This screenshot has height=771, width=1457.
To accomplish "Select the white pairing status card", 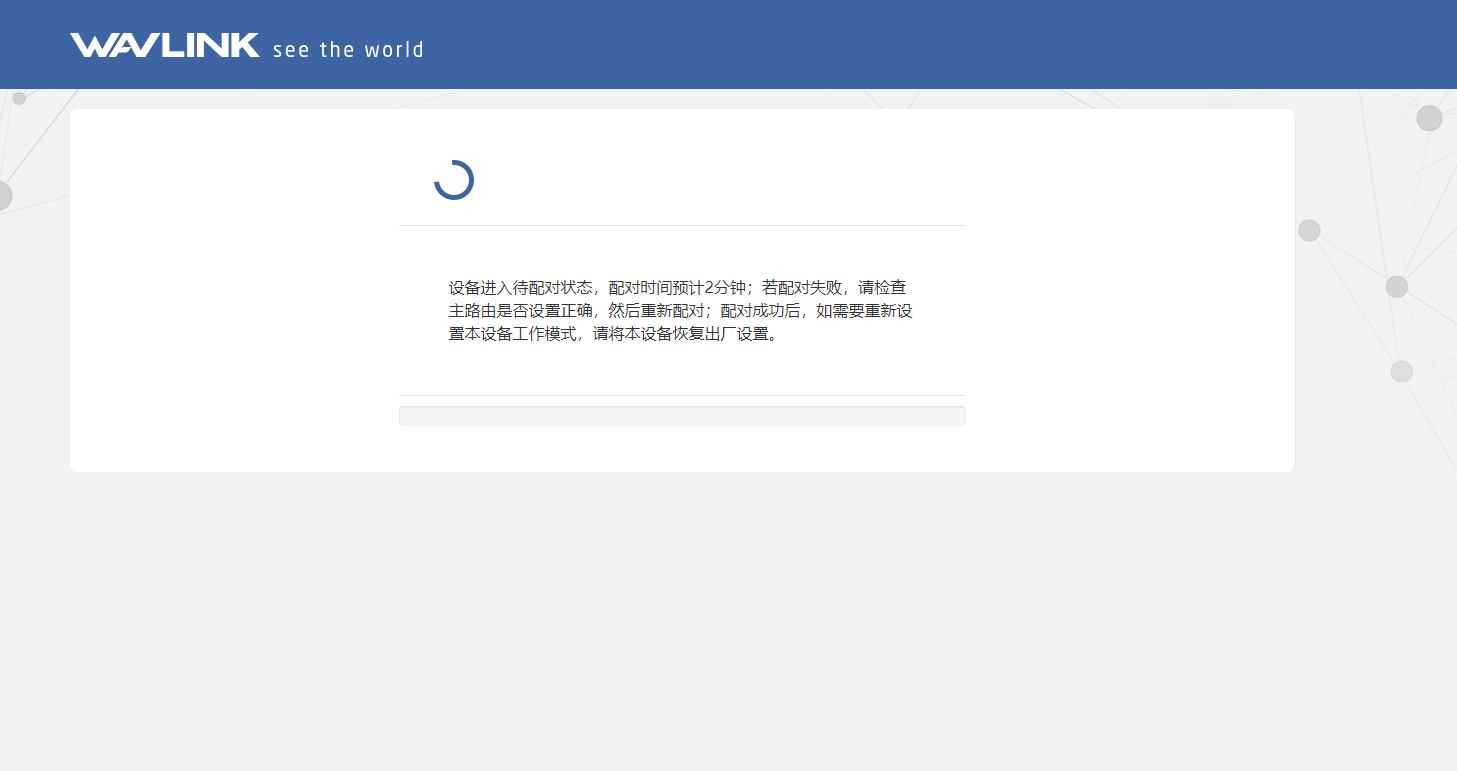I will pos(681,290).
